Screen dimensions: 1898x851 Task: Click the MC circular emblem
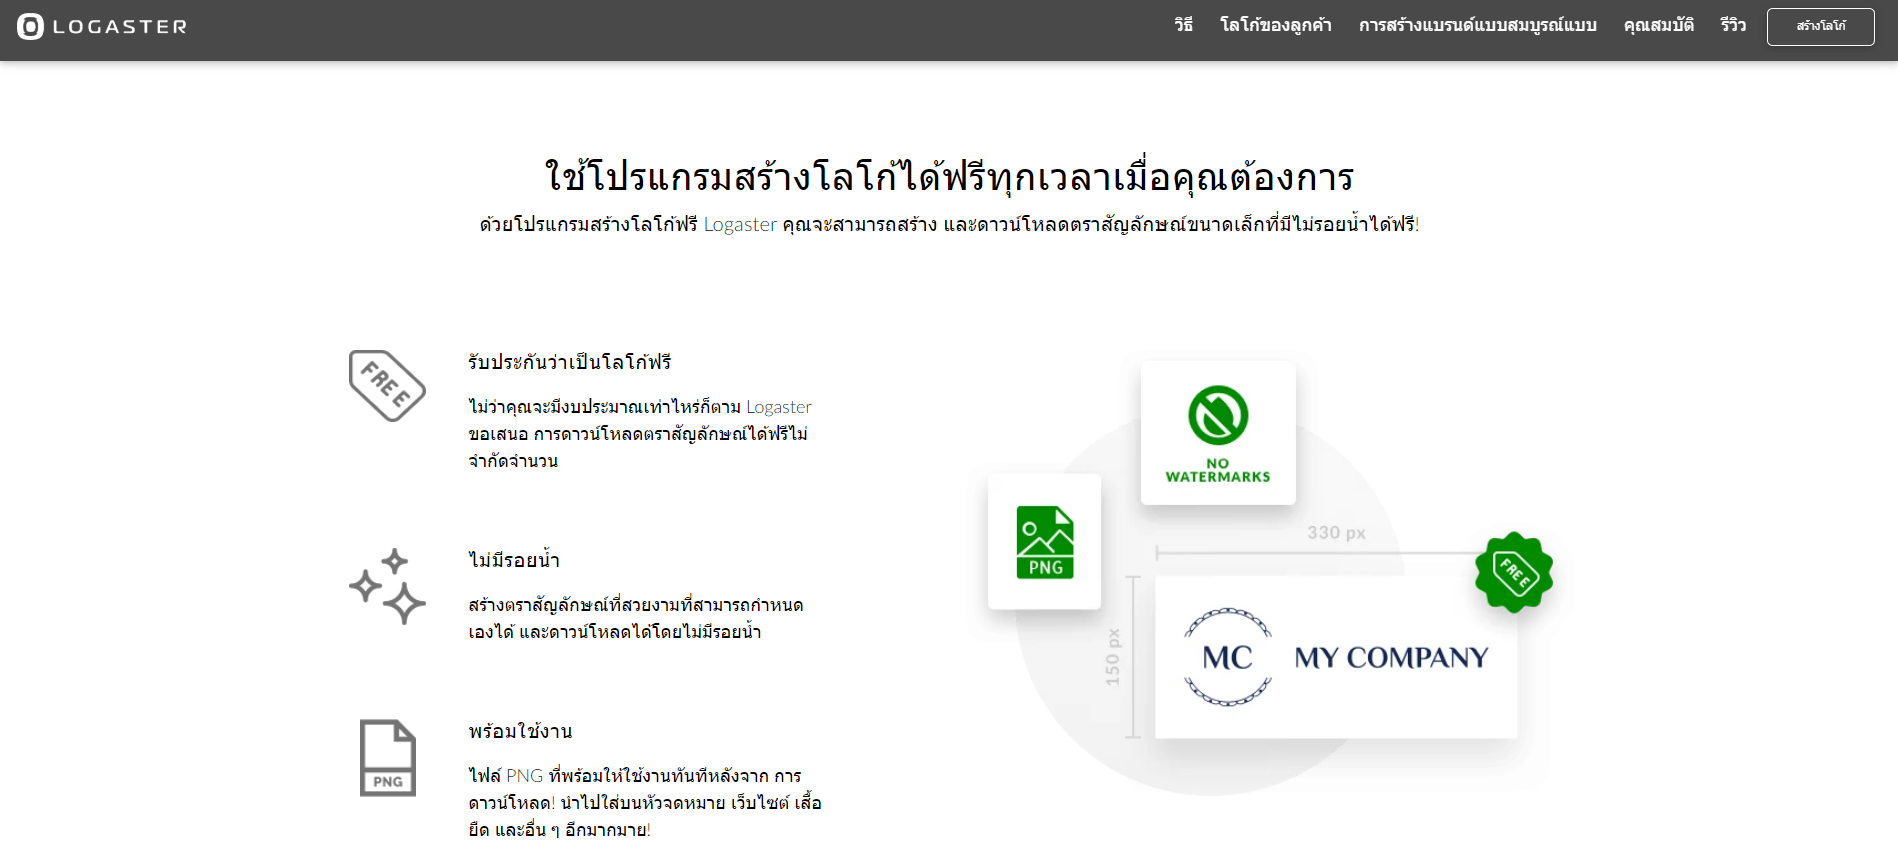pyautogui.click(x=1228, y=657)
